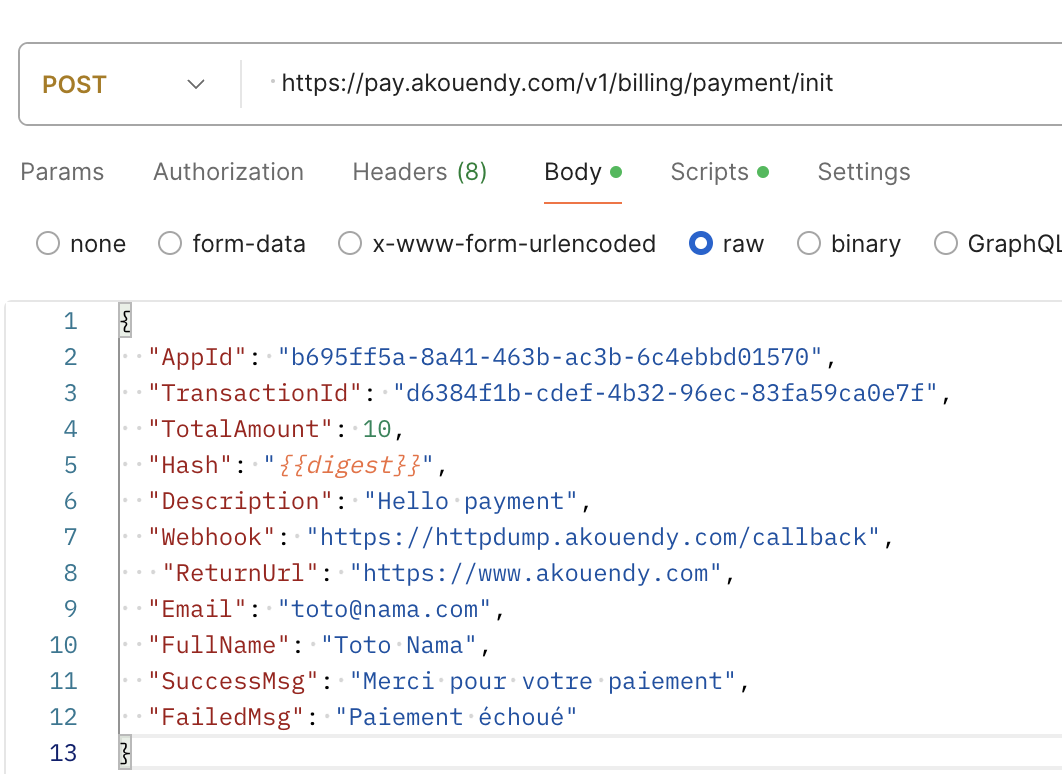This screenshot has height=774, width=1062.
Task: Click the TotalAmount value 10
Action: click(x=376, y=429)
